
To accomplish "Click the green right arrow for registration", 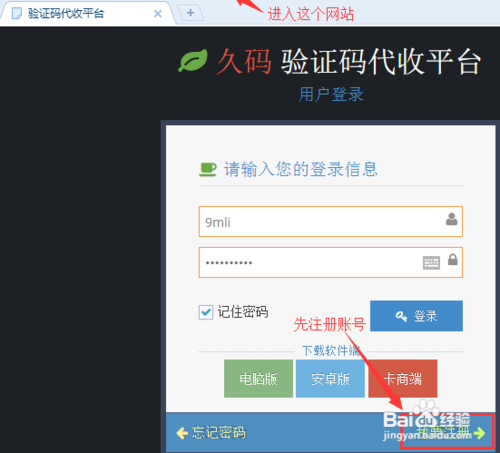I will point(479,433).
